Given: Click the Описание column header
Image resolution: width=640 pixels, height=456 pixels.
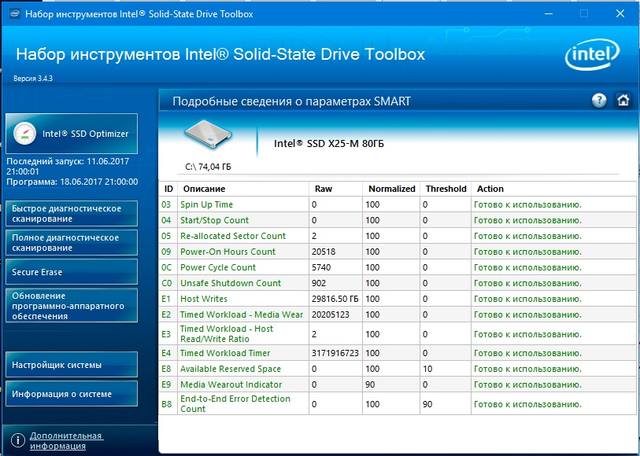Looking at the screenshot, I should tap(204, 189).
